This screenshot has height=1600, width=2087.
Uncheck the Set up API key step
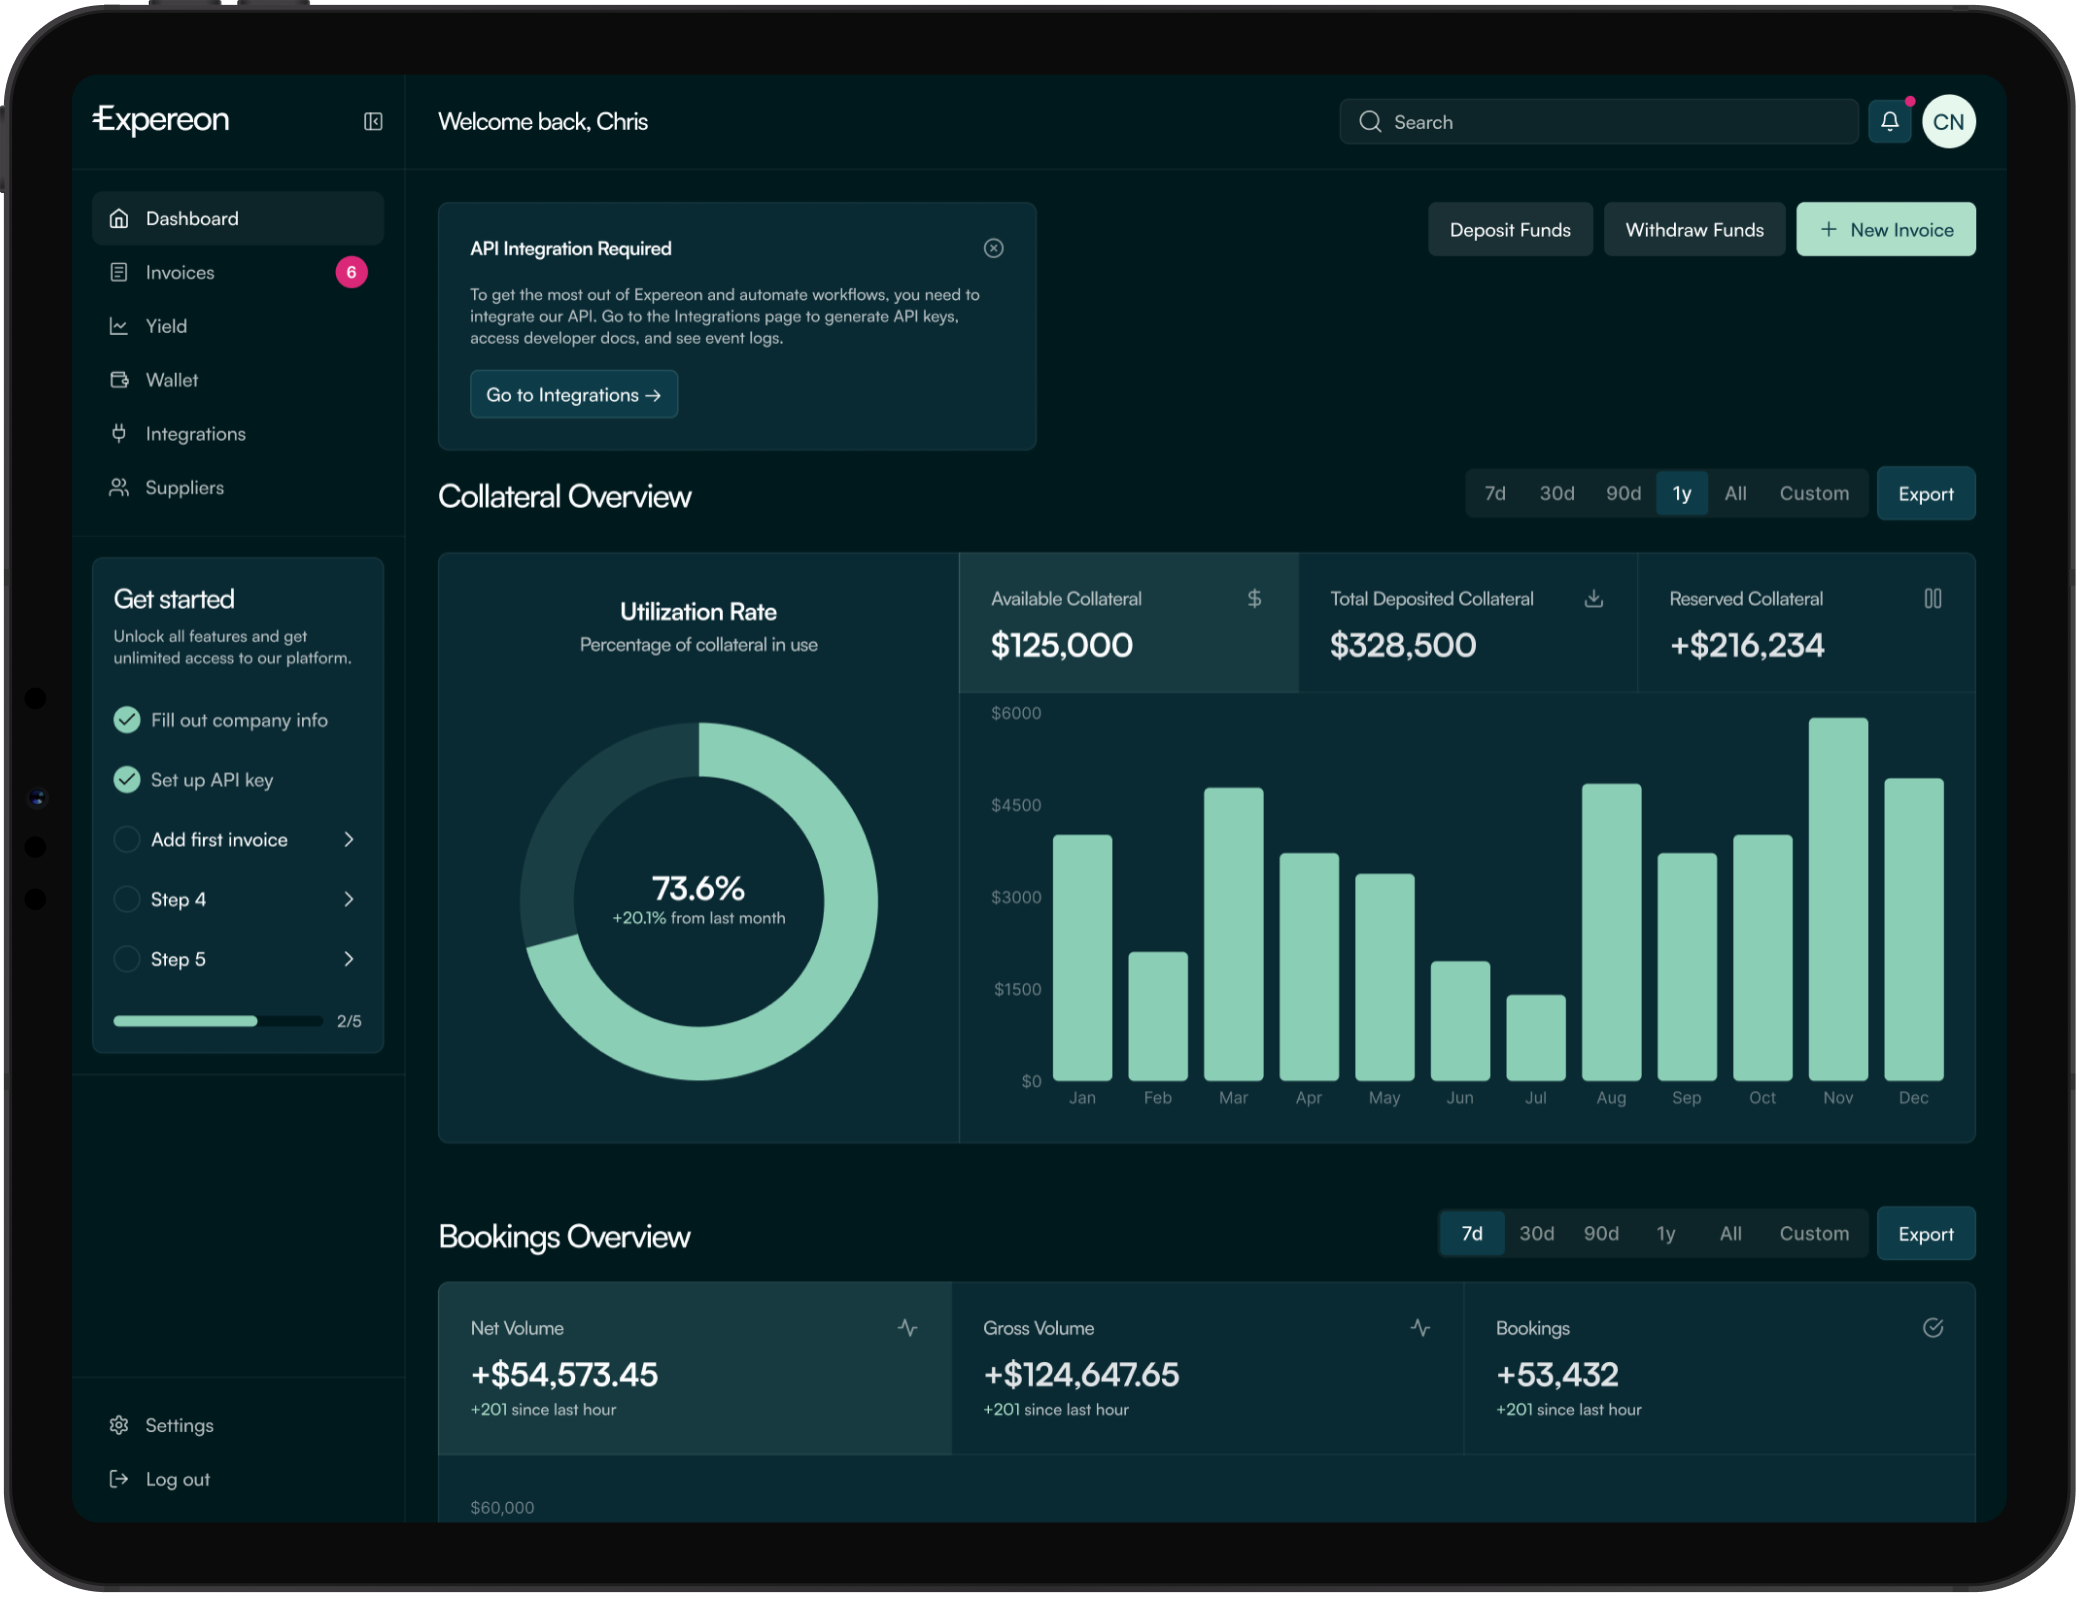[127, 780]
